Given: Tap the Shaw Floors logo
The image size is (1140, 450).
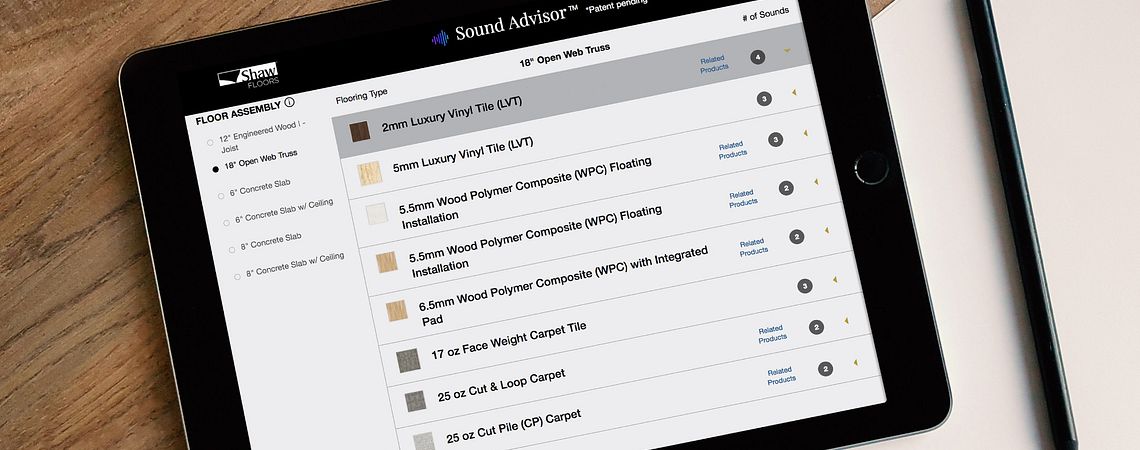Looking at the screenshot, I should click(x=248, y=76).
